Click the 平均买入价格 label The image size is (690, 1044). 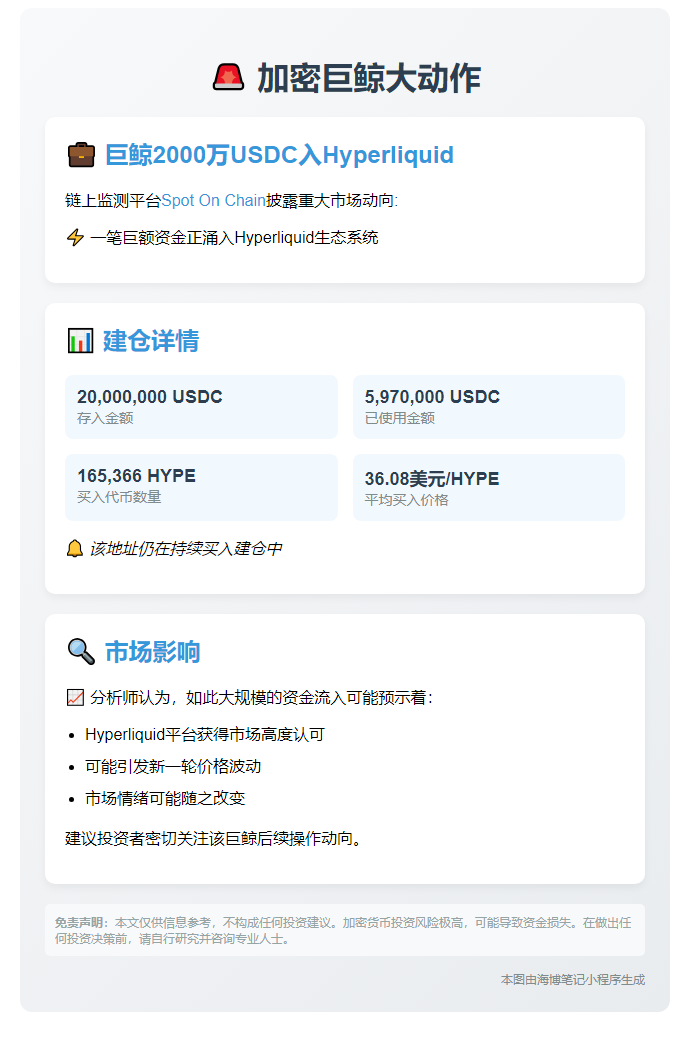tap(407, 500)
